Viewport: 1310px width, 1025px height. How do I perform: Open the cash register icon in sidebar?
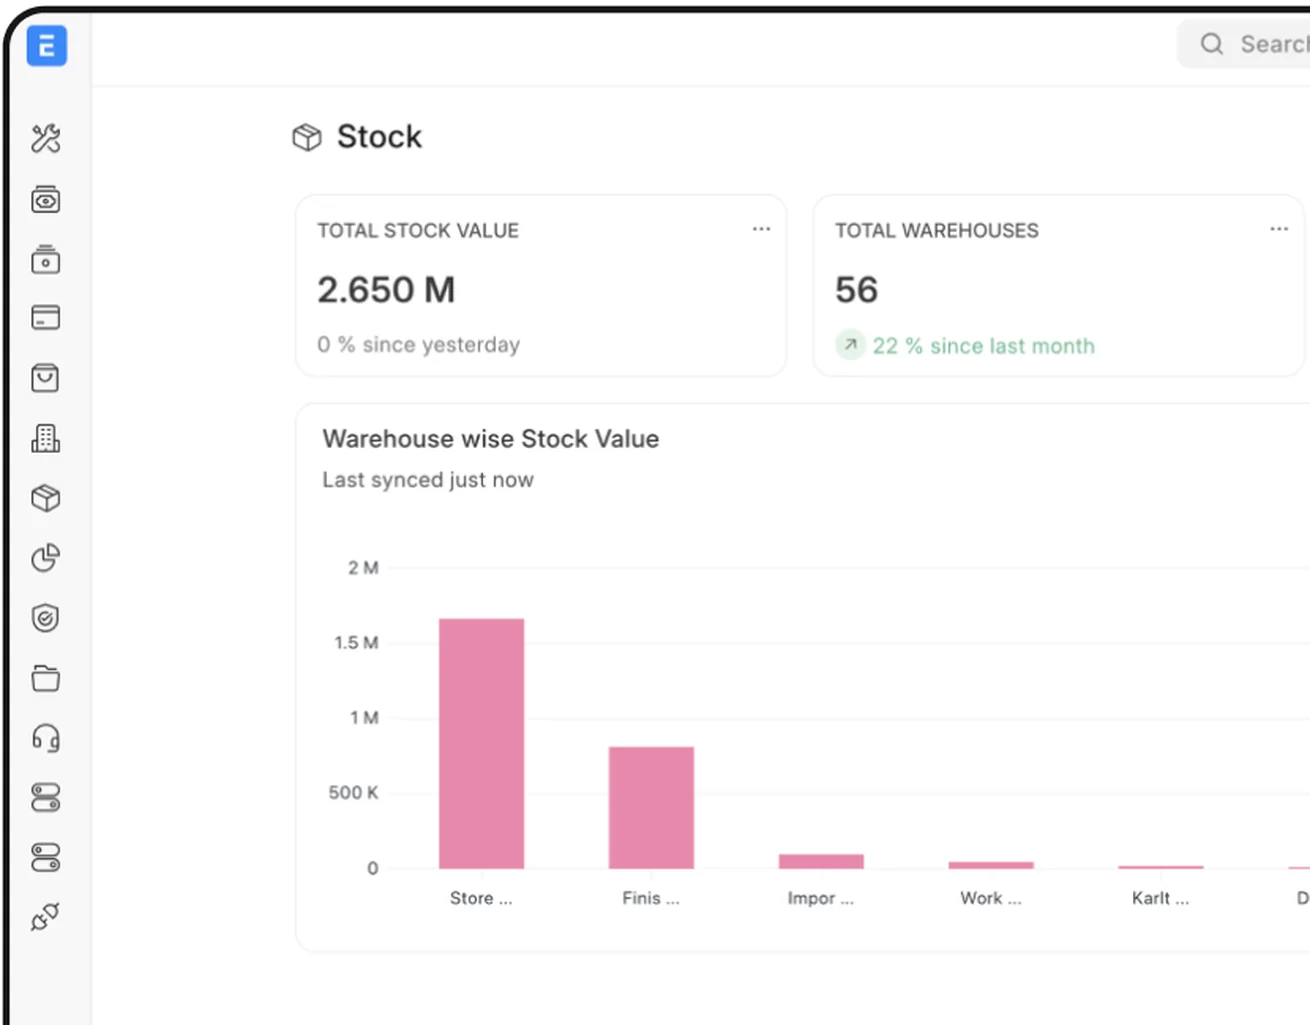46,259
